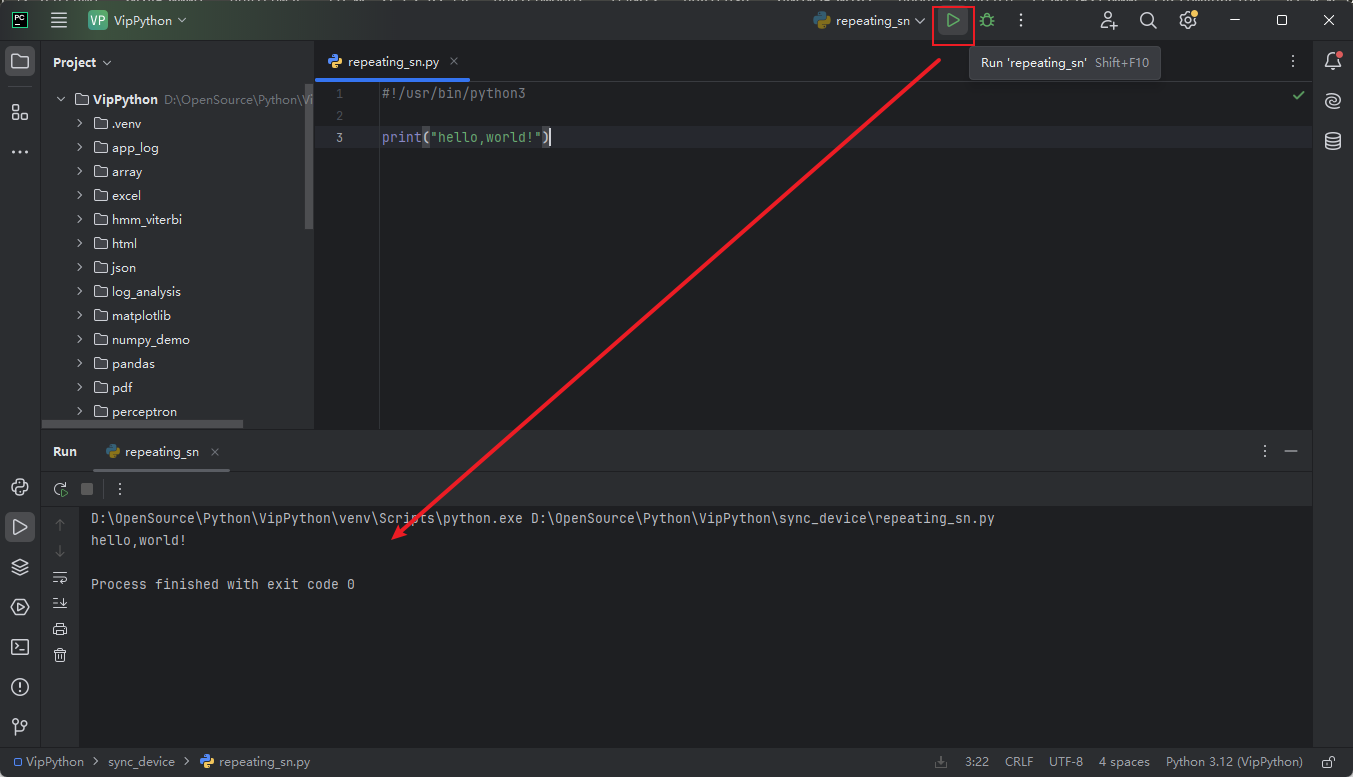The image size is (1353, 777).
Task: Open Code With Me add-user icon
Action: click(1109, 20)
